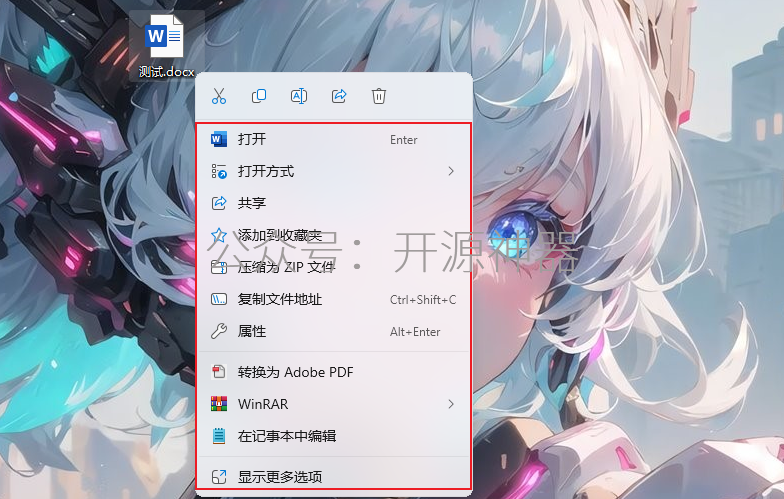Open the WinRAR menu entry
Image resolution: width=784 pixels, height=499 pixels.
[334, 404]
